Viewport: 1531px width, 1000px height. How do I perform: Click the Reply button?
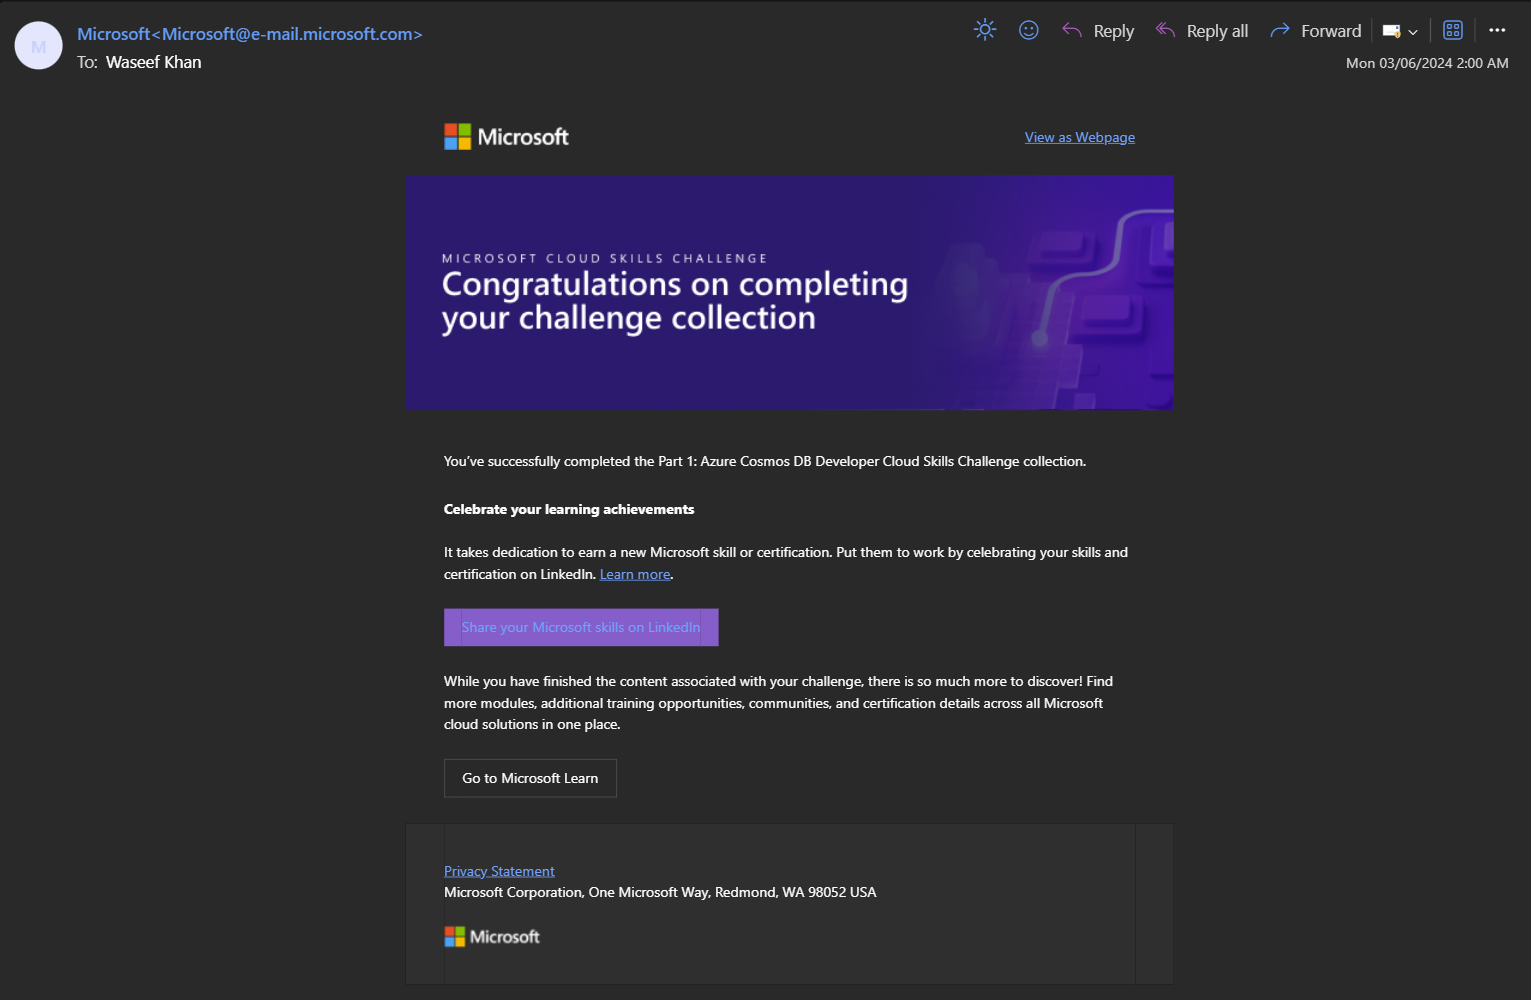point(1098,31)
